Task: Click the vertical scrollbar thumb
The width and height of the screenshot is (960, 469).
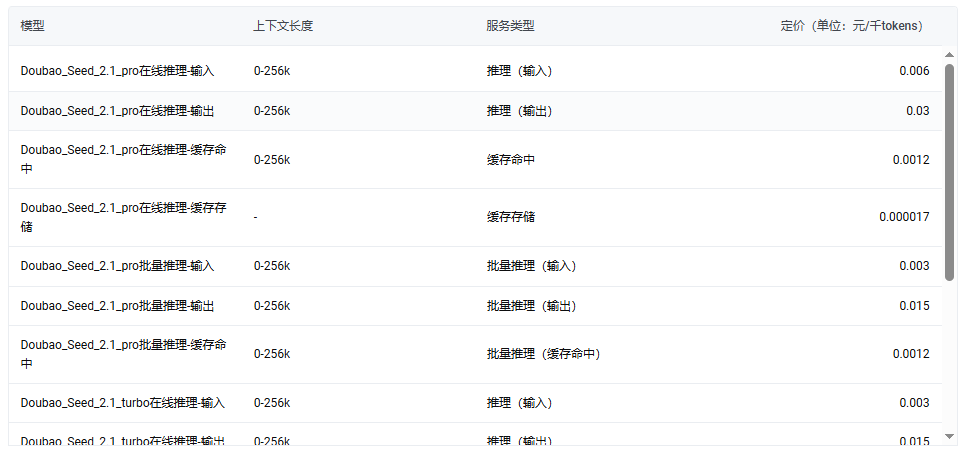Action: pos(950,172)
